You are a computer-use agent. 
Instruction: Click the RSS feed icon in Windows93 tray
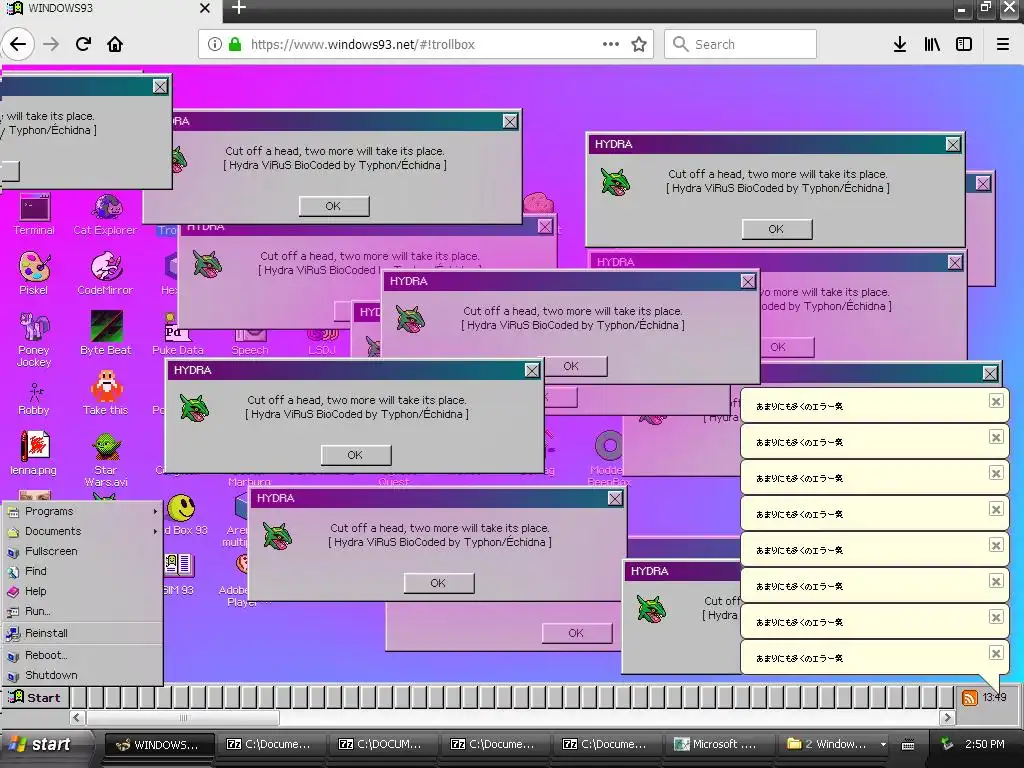pos(970,698)
